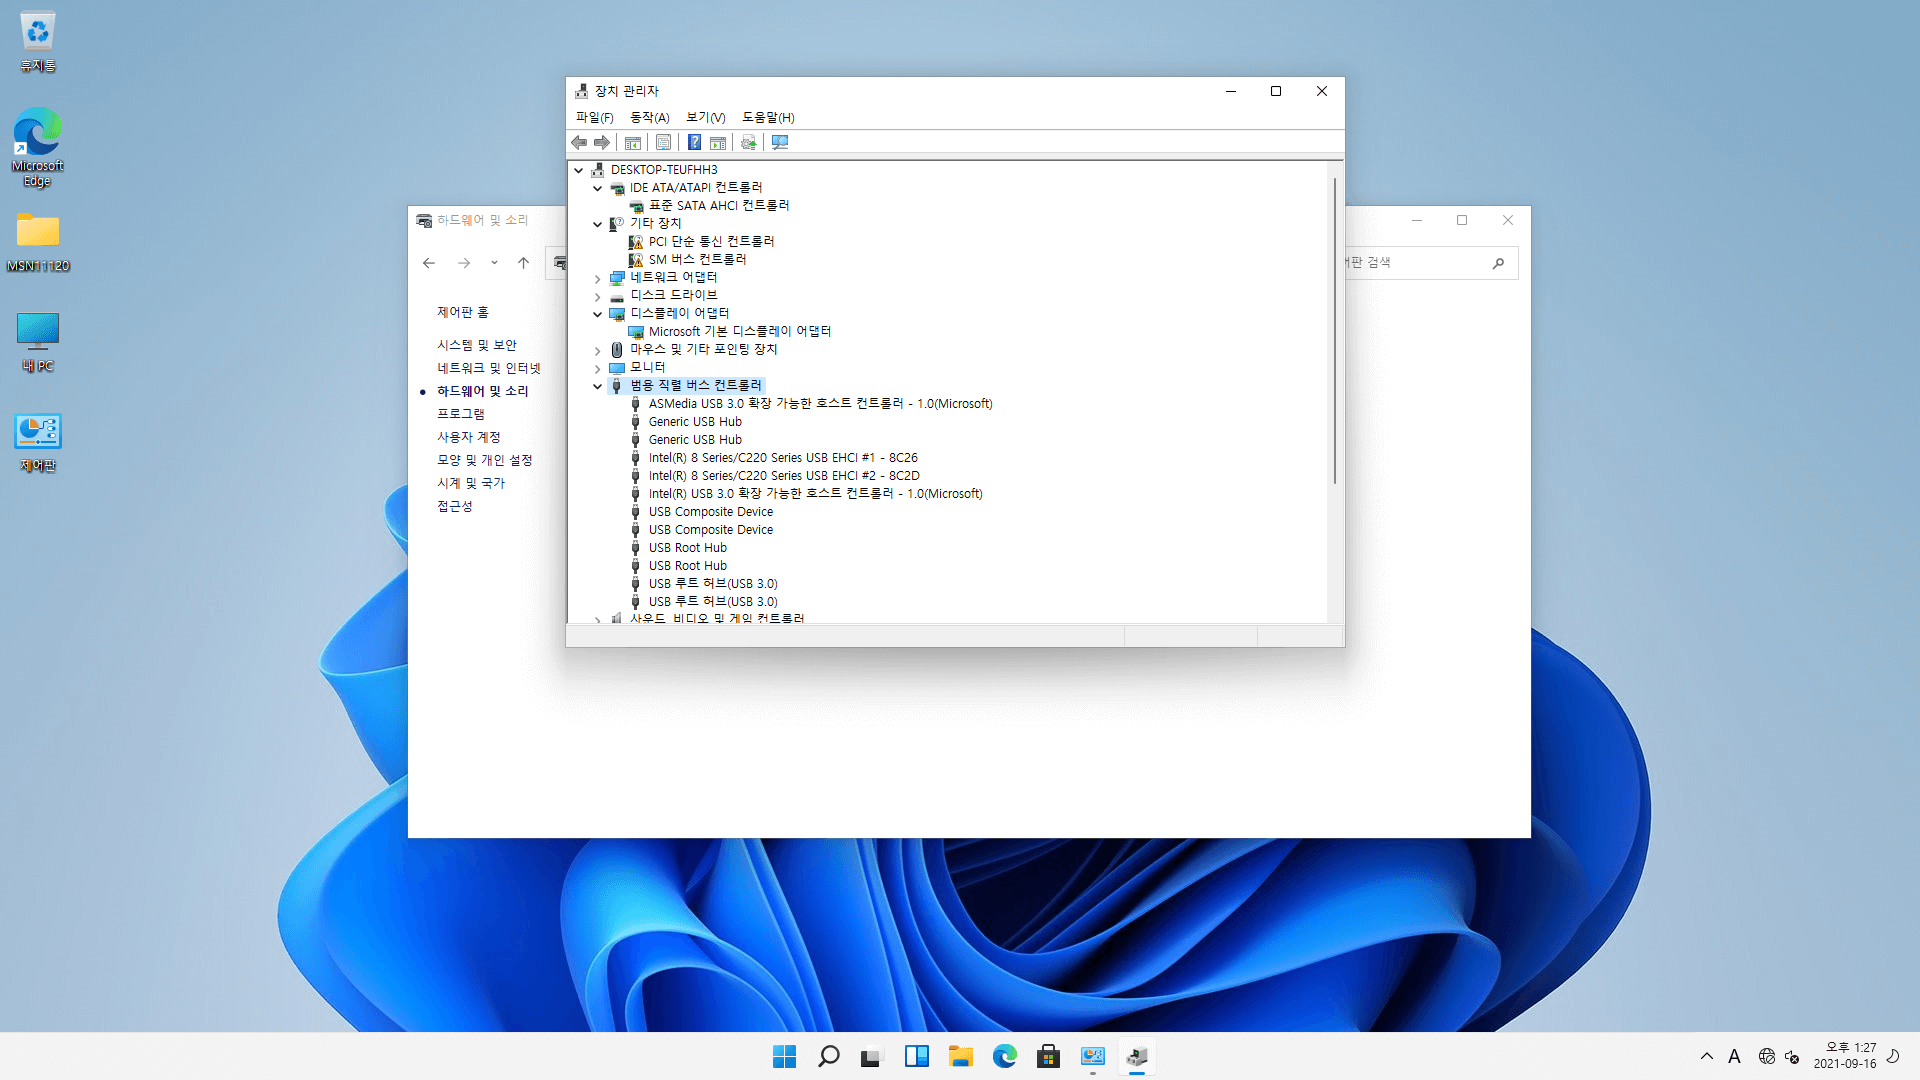The height and width of the screenshot is (1080, 1920).
Task: Select Intel(R) 8 Series USB EHCI #2 - 8C2D
Action: 784,476
